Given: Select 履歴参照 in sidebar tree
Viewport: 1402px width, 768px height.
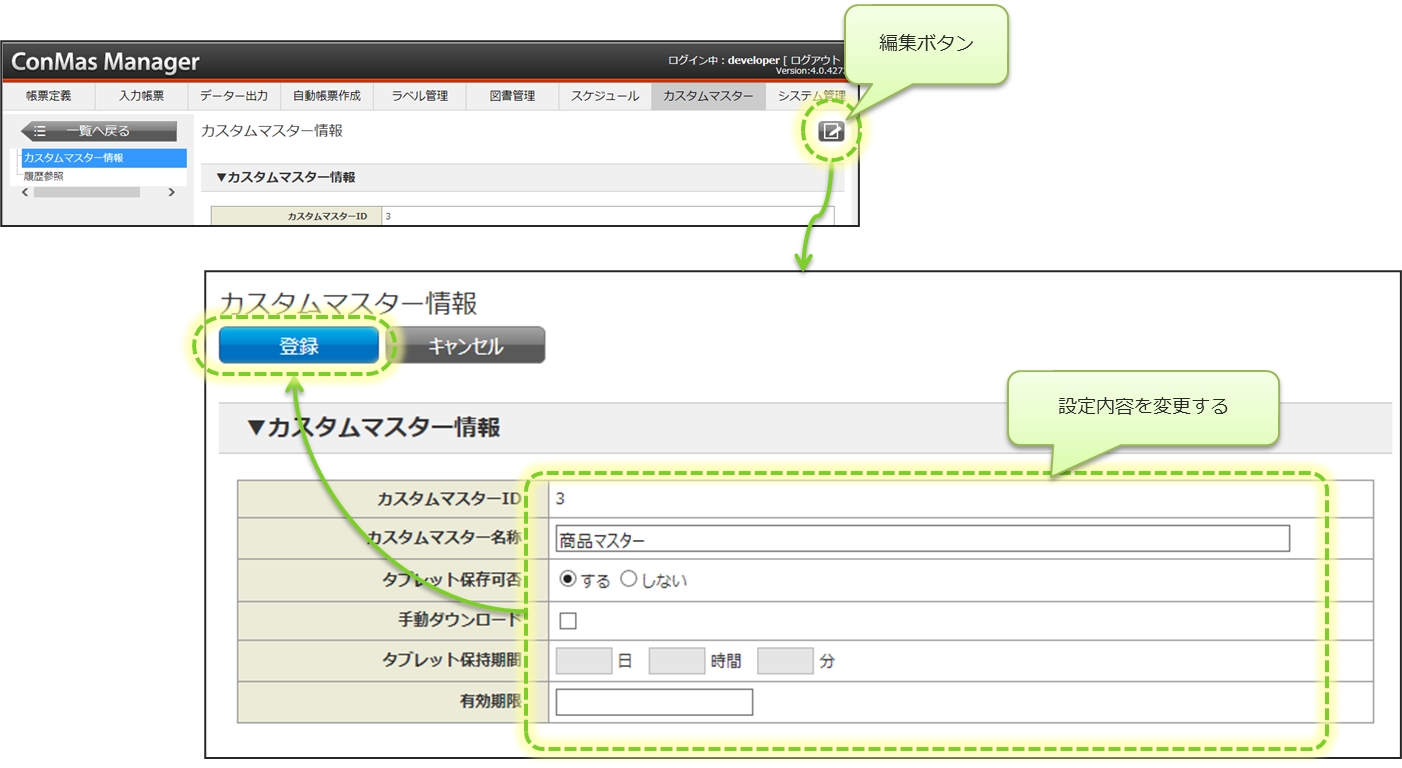Looking at the screenshot, I should [44, 176].
